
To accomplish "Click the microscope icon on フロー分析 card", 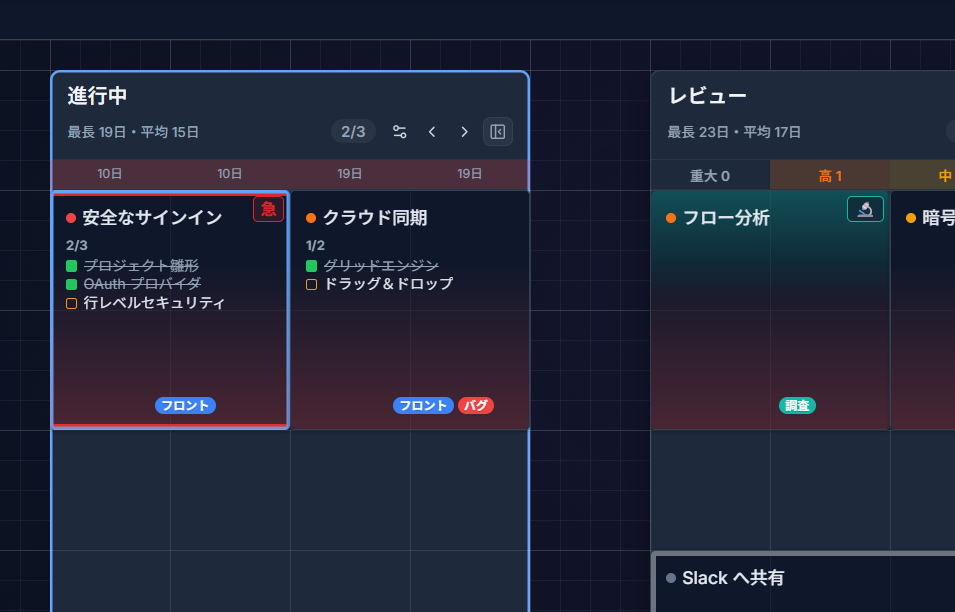I will click(865, 209).
